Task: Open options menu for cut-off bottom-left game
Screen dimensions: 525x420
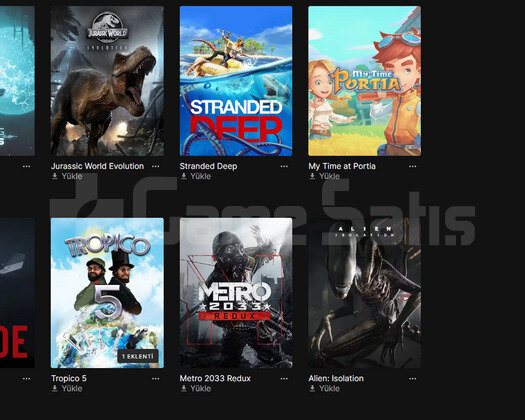Action: click(26, 379)
